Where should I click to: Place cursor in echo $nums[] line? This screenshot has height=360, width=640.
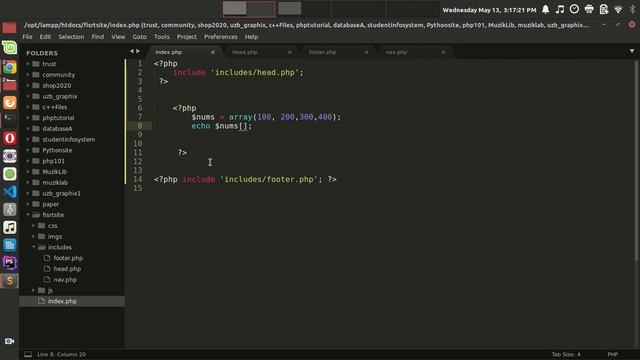click(222, 126)
